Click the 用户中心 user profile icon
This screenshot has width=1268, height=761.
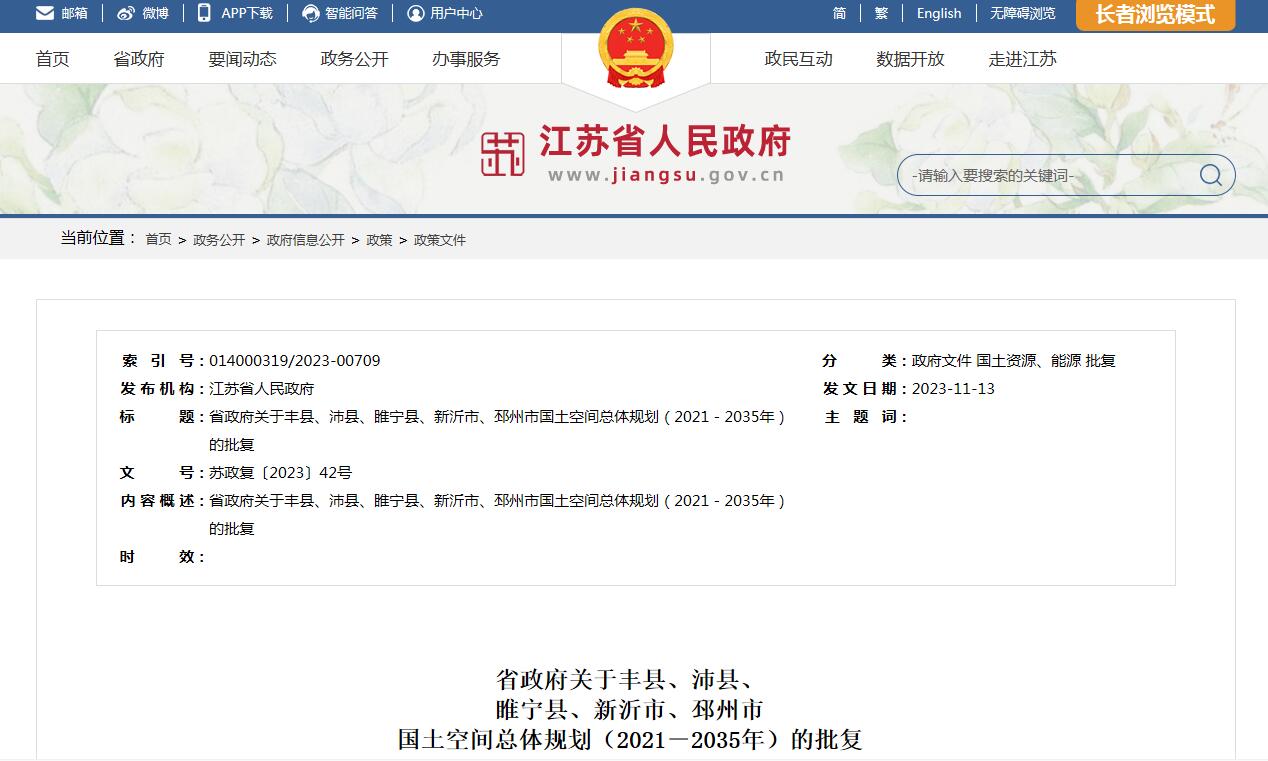click(416, 13)
